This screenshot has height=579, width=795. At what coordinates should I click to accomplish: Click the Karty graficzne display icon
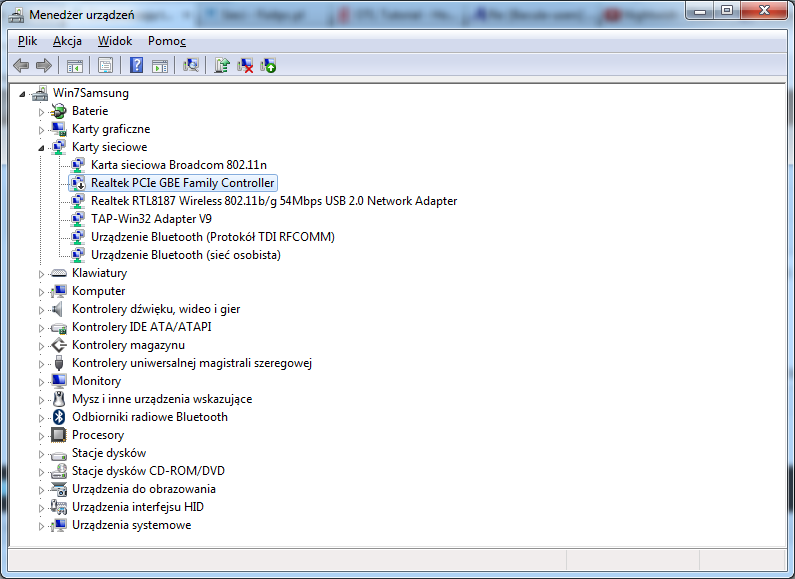point(59,129)
